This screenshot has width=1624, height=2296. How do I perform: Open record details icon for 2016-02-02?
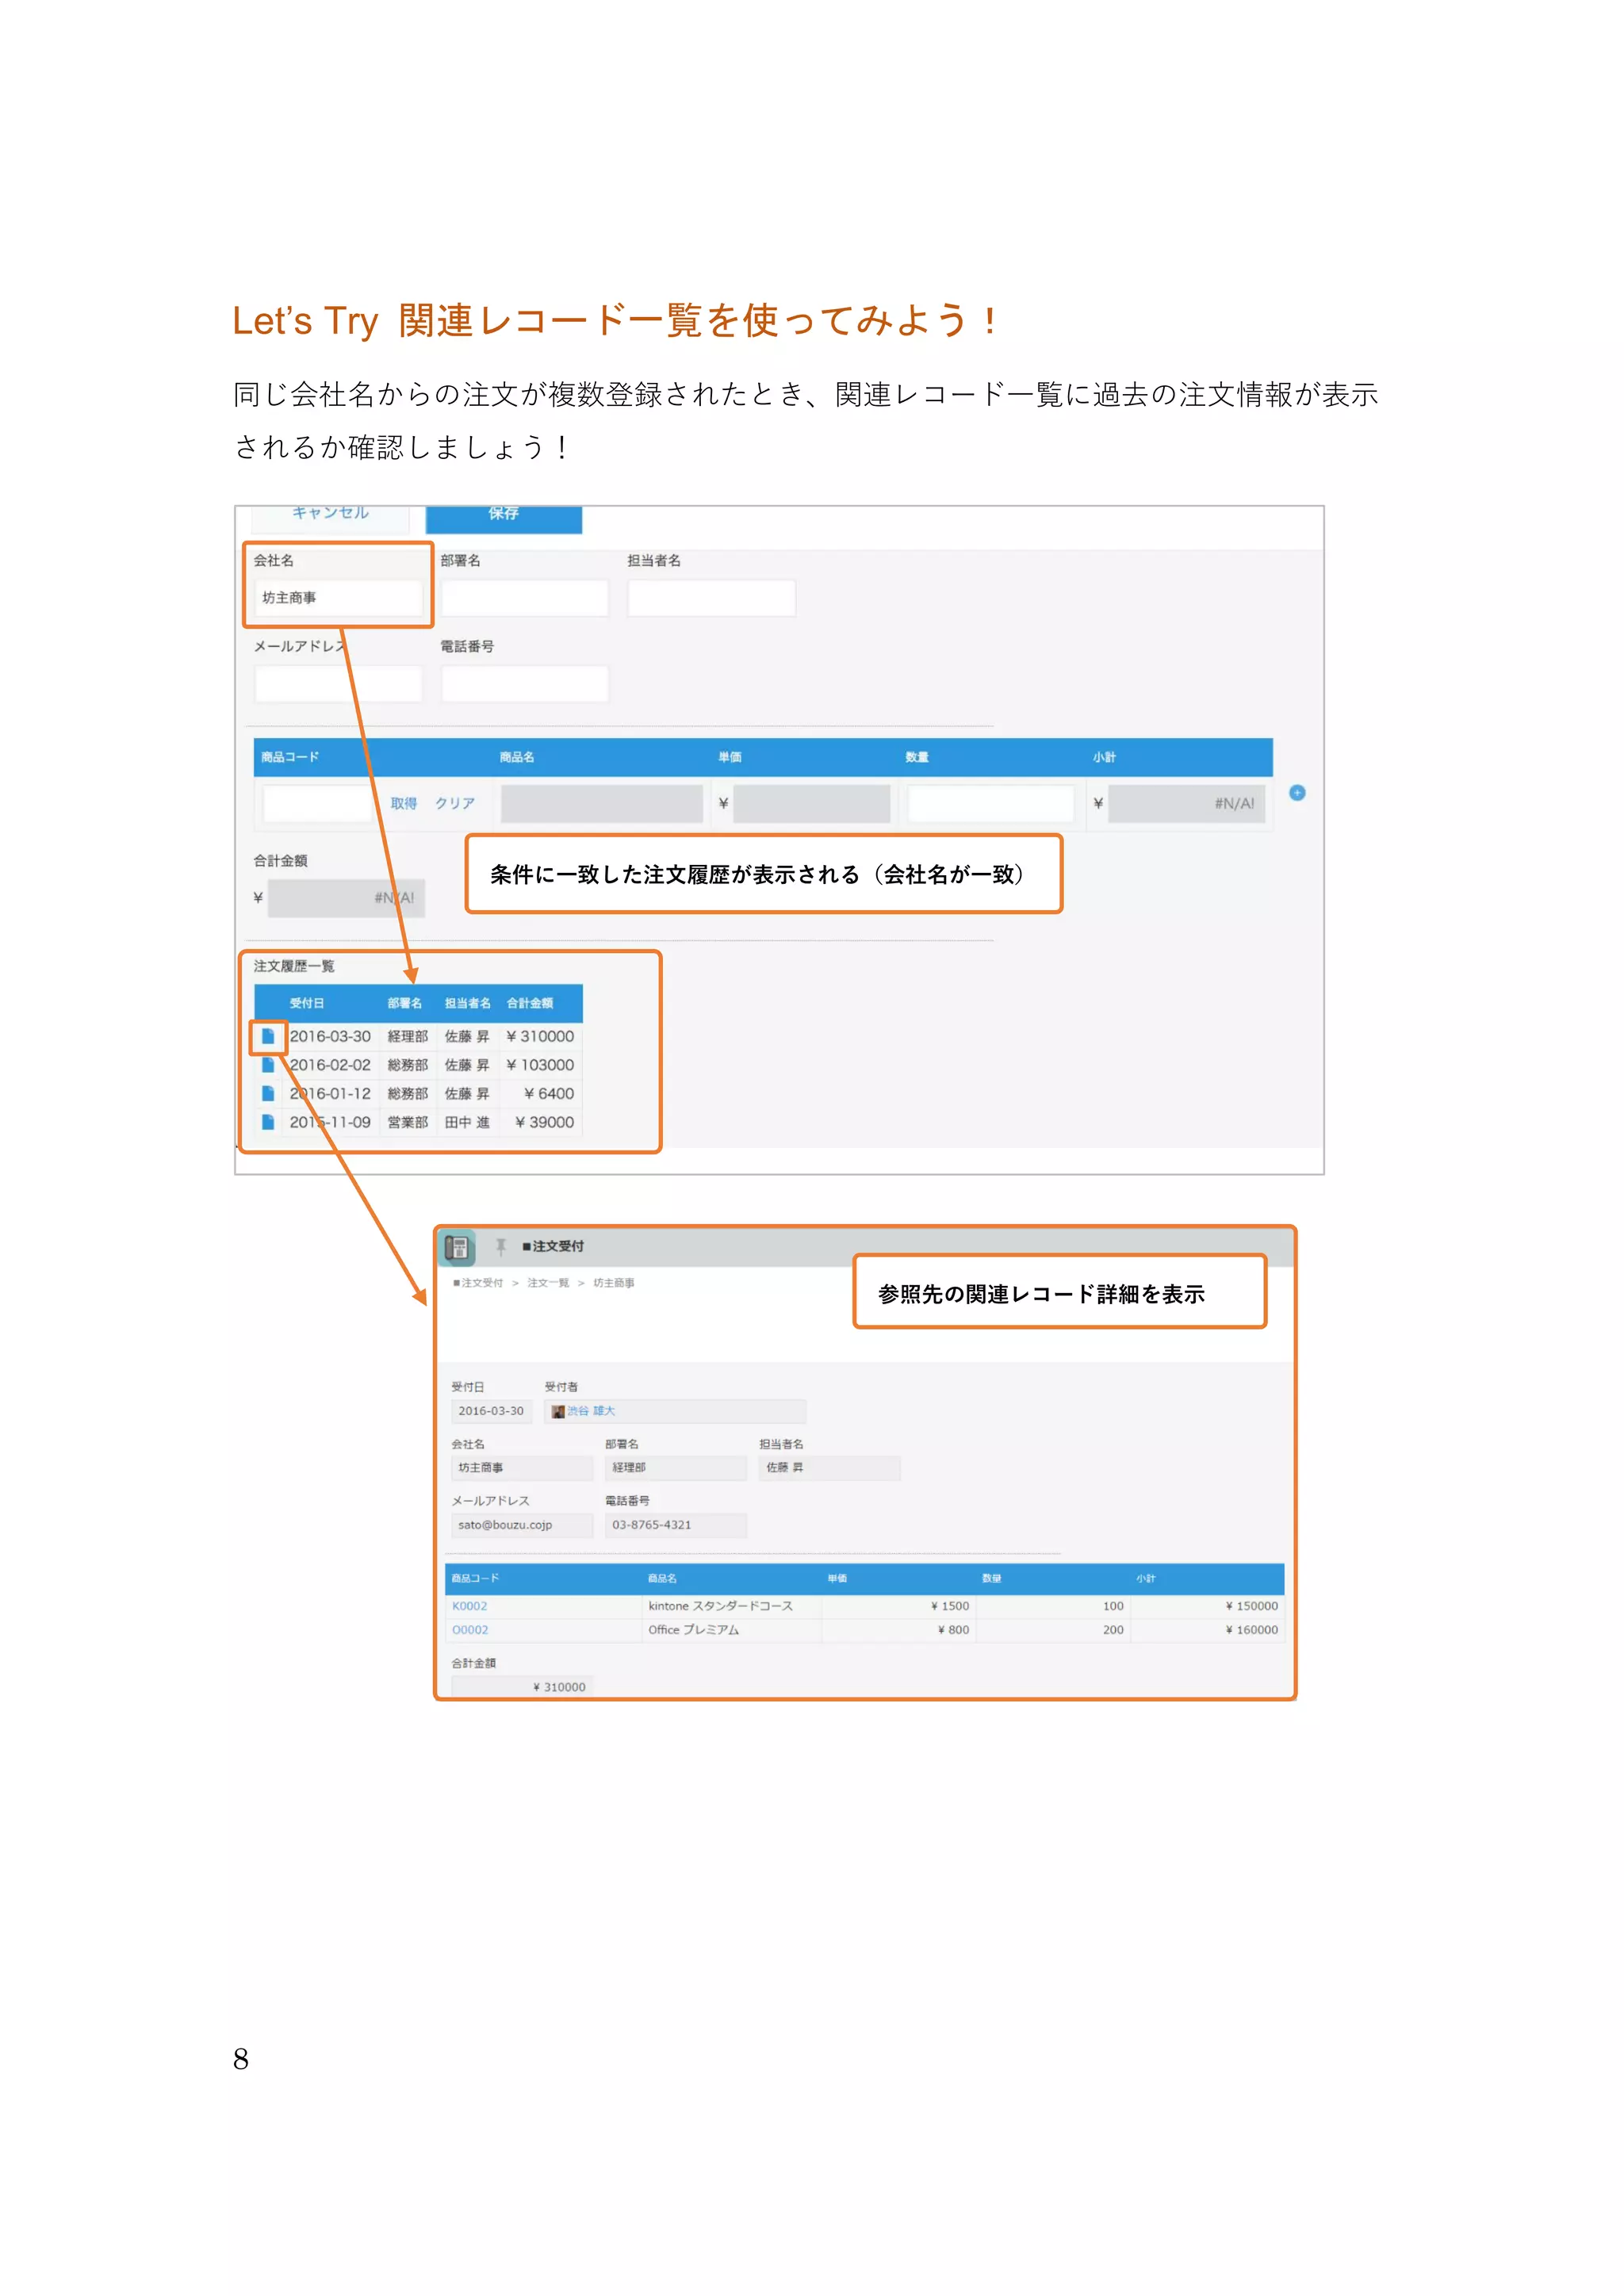click(268, 1065)
